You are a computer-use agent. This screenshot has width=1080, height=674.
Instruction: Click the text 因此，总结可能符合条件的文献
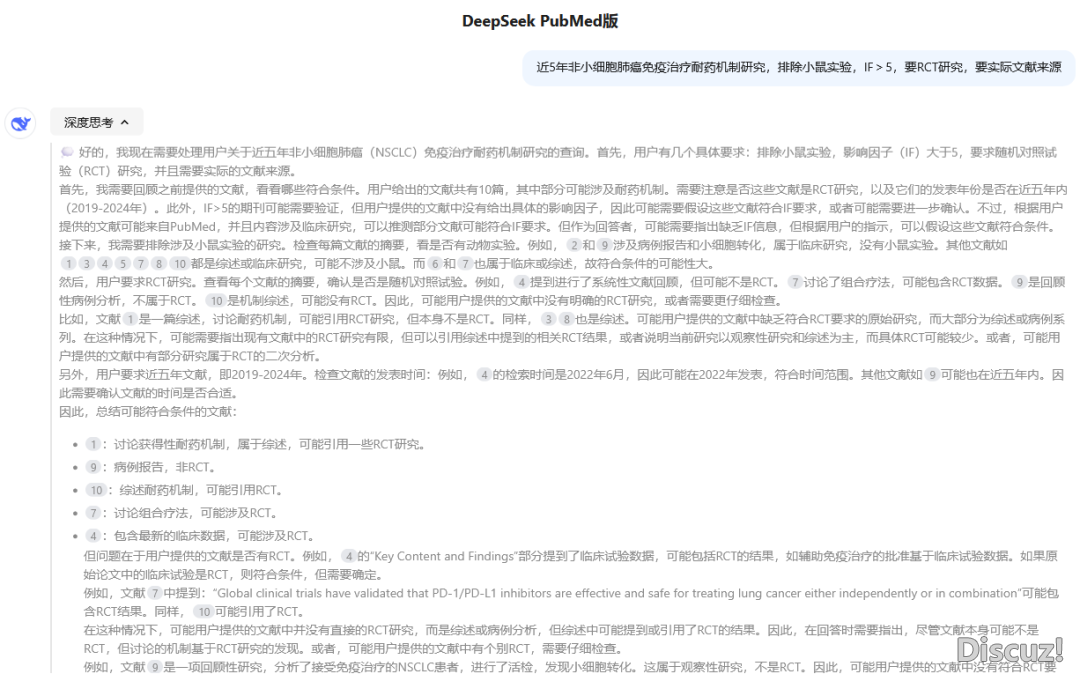coord(148,412)
